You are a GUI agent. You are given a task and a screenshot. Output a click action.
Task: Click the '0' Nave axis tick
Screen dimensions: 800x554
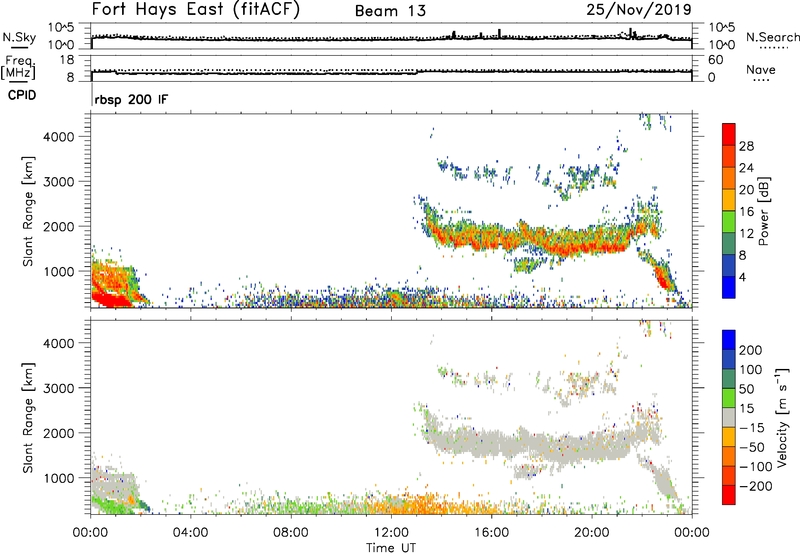click(712, 77)
